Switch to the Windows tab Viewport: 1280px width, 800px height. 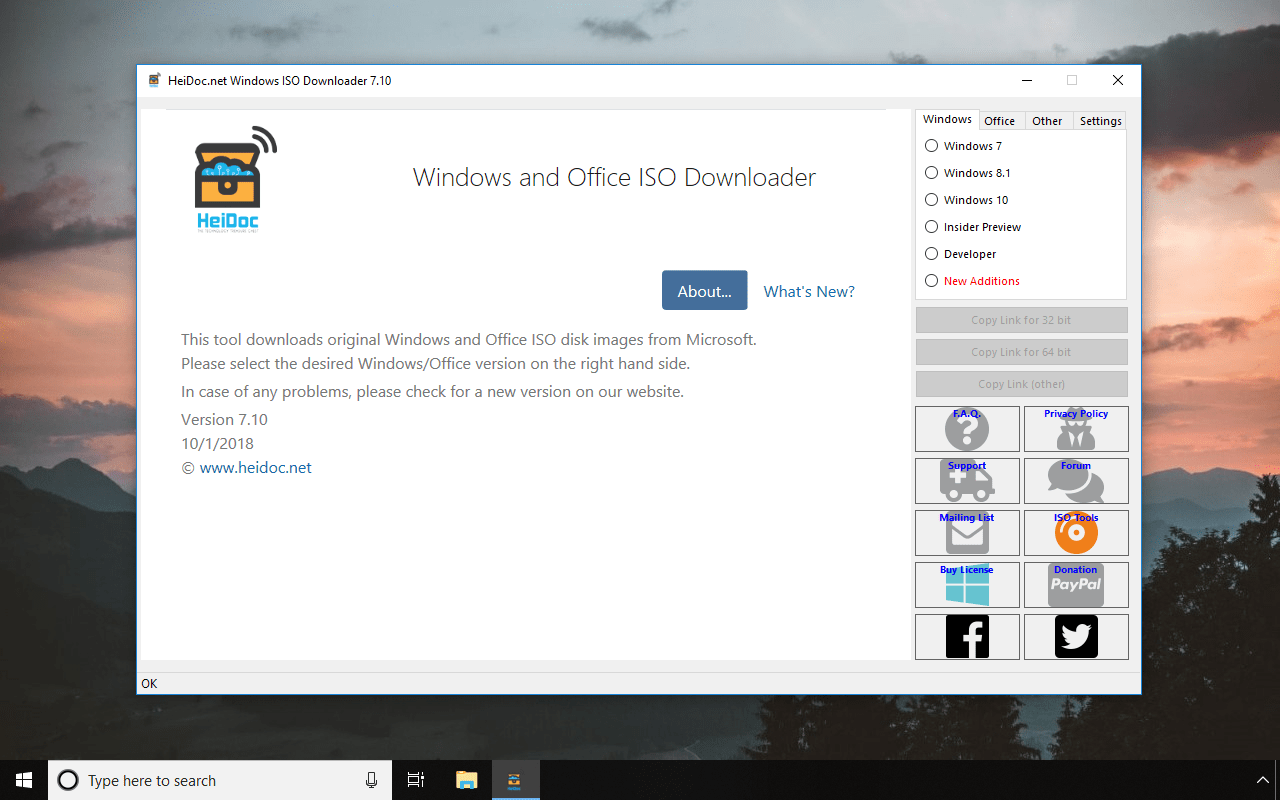(x=947, y=119)
